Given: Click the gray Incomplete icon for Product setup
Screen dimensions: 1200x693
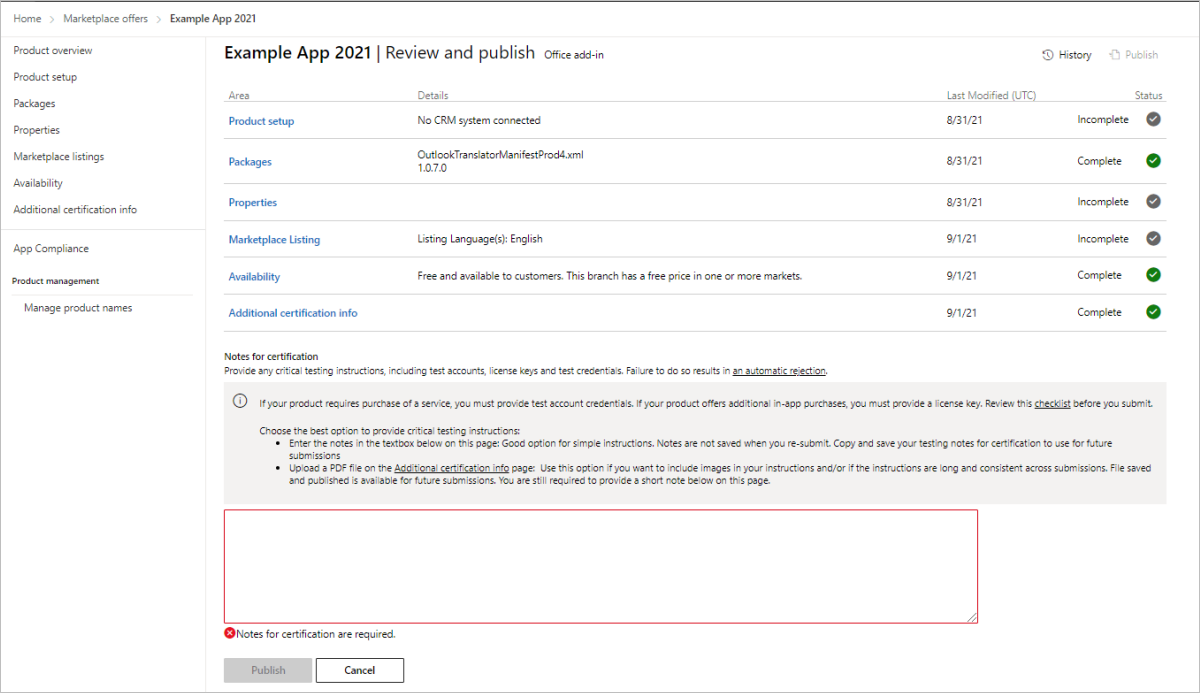Looking at the screenshot, I should click(x=1153, y=120).
